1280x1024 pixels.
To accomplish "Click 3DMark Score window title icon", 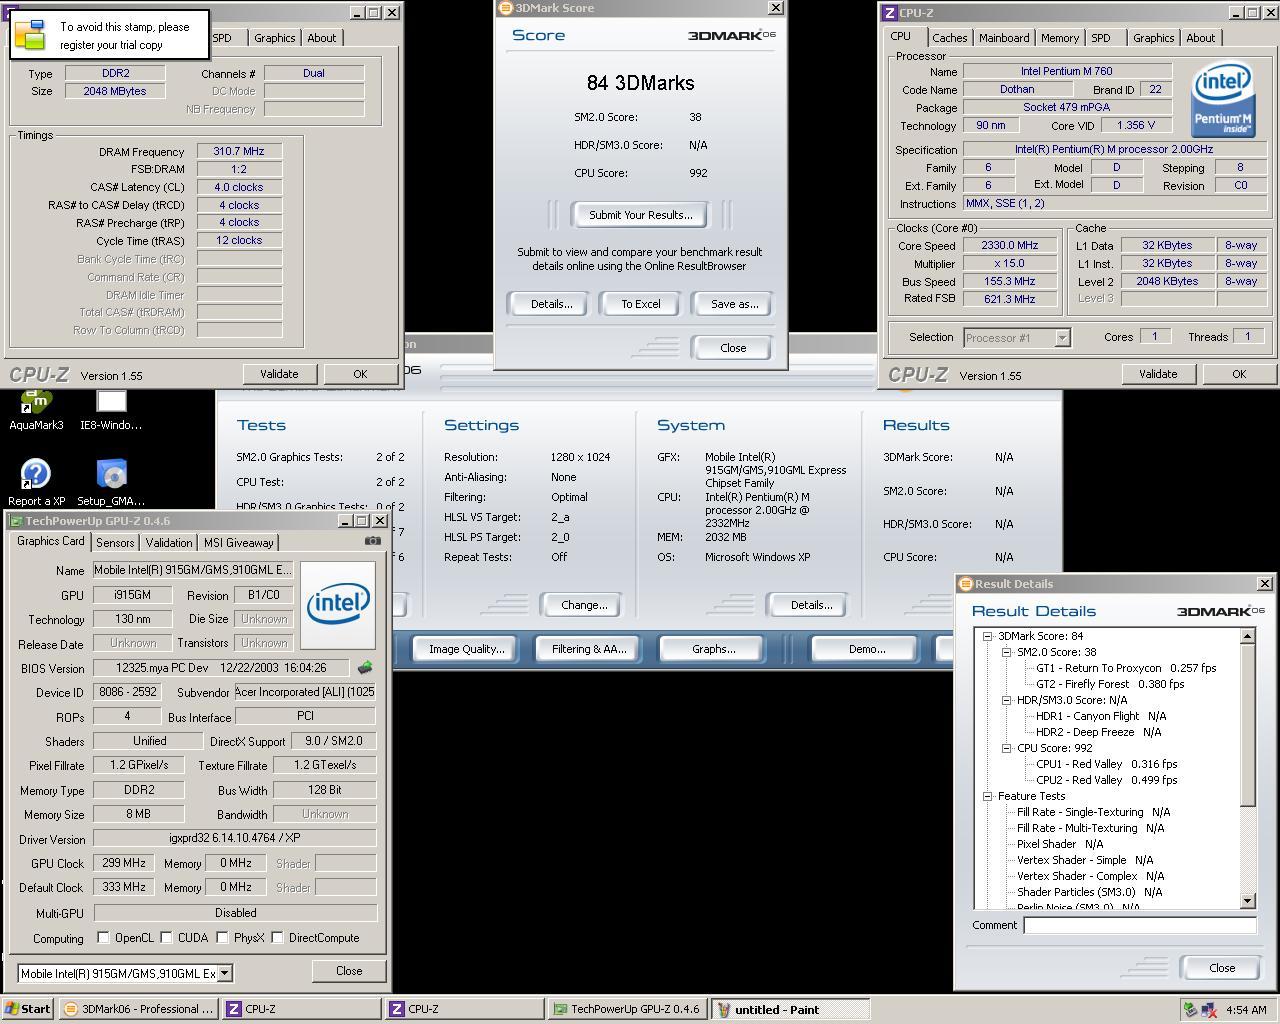I will [506, 7].
